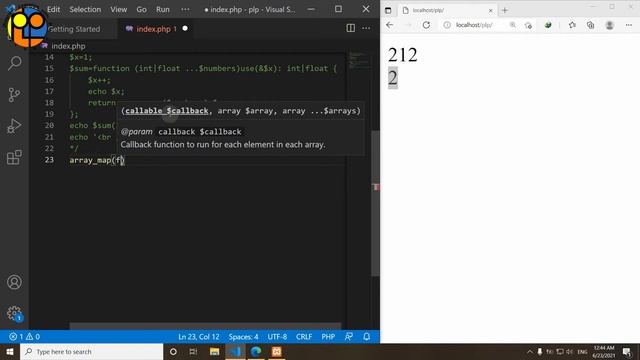Image resolution: width=640 pixels, height=360 pixels.
Task: Click line number 20 in gutter
Action: click(x=49, y=125)
